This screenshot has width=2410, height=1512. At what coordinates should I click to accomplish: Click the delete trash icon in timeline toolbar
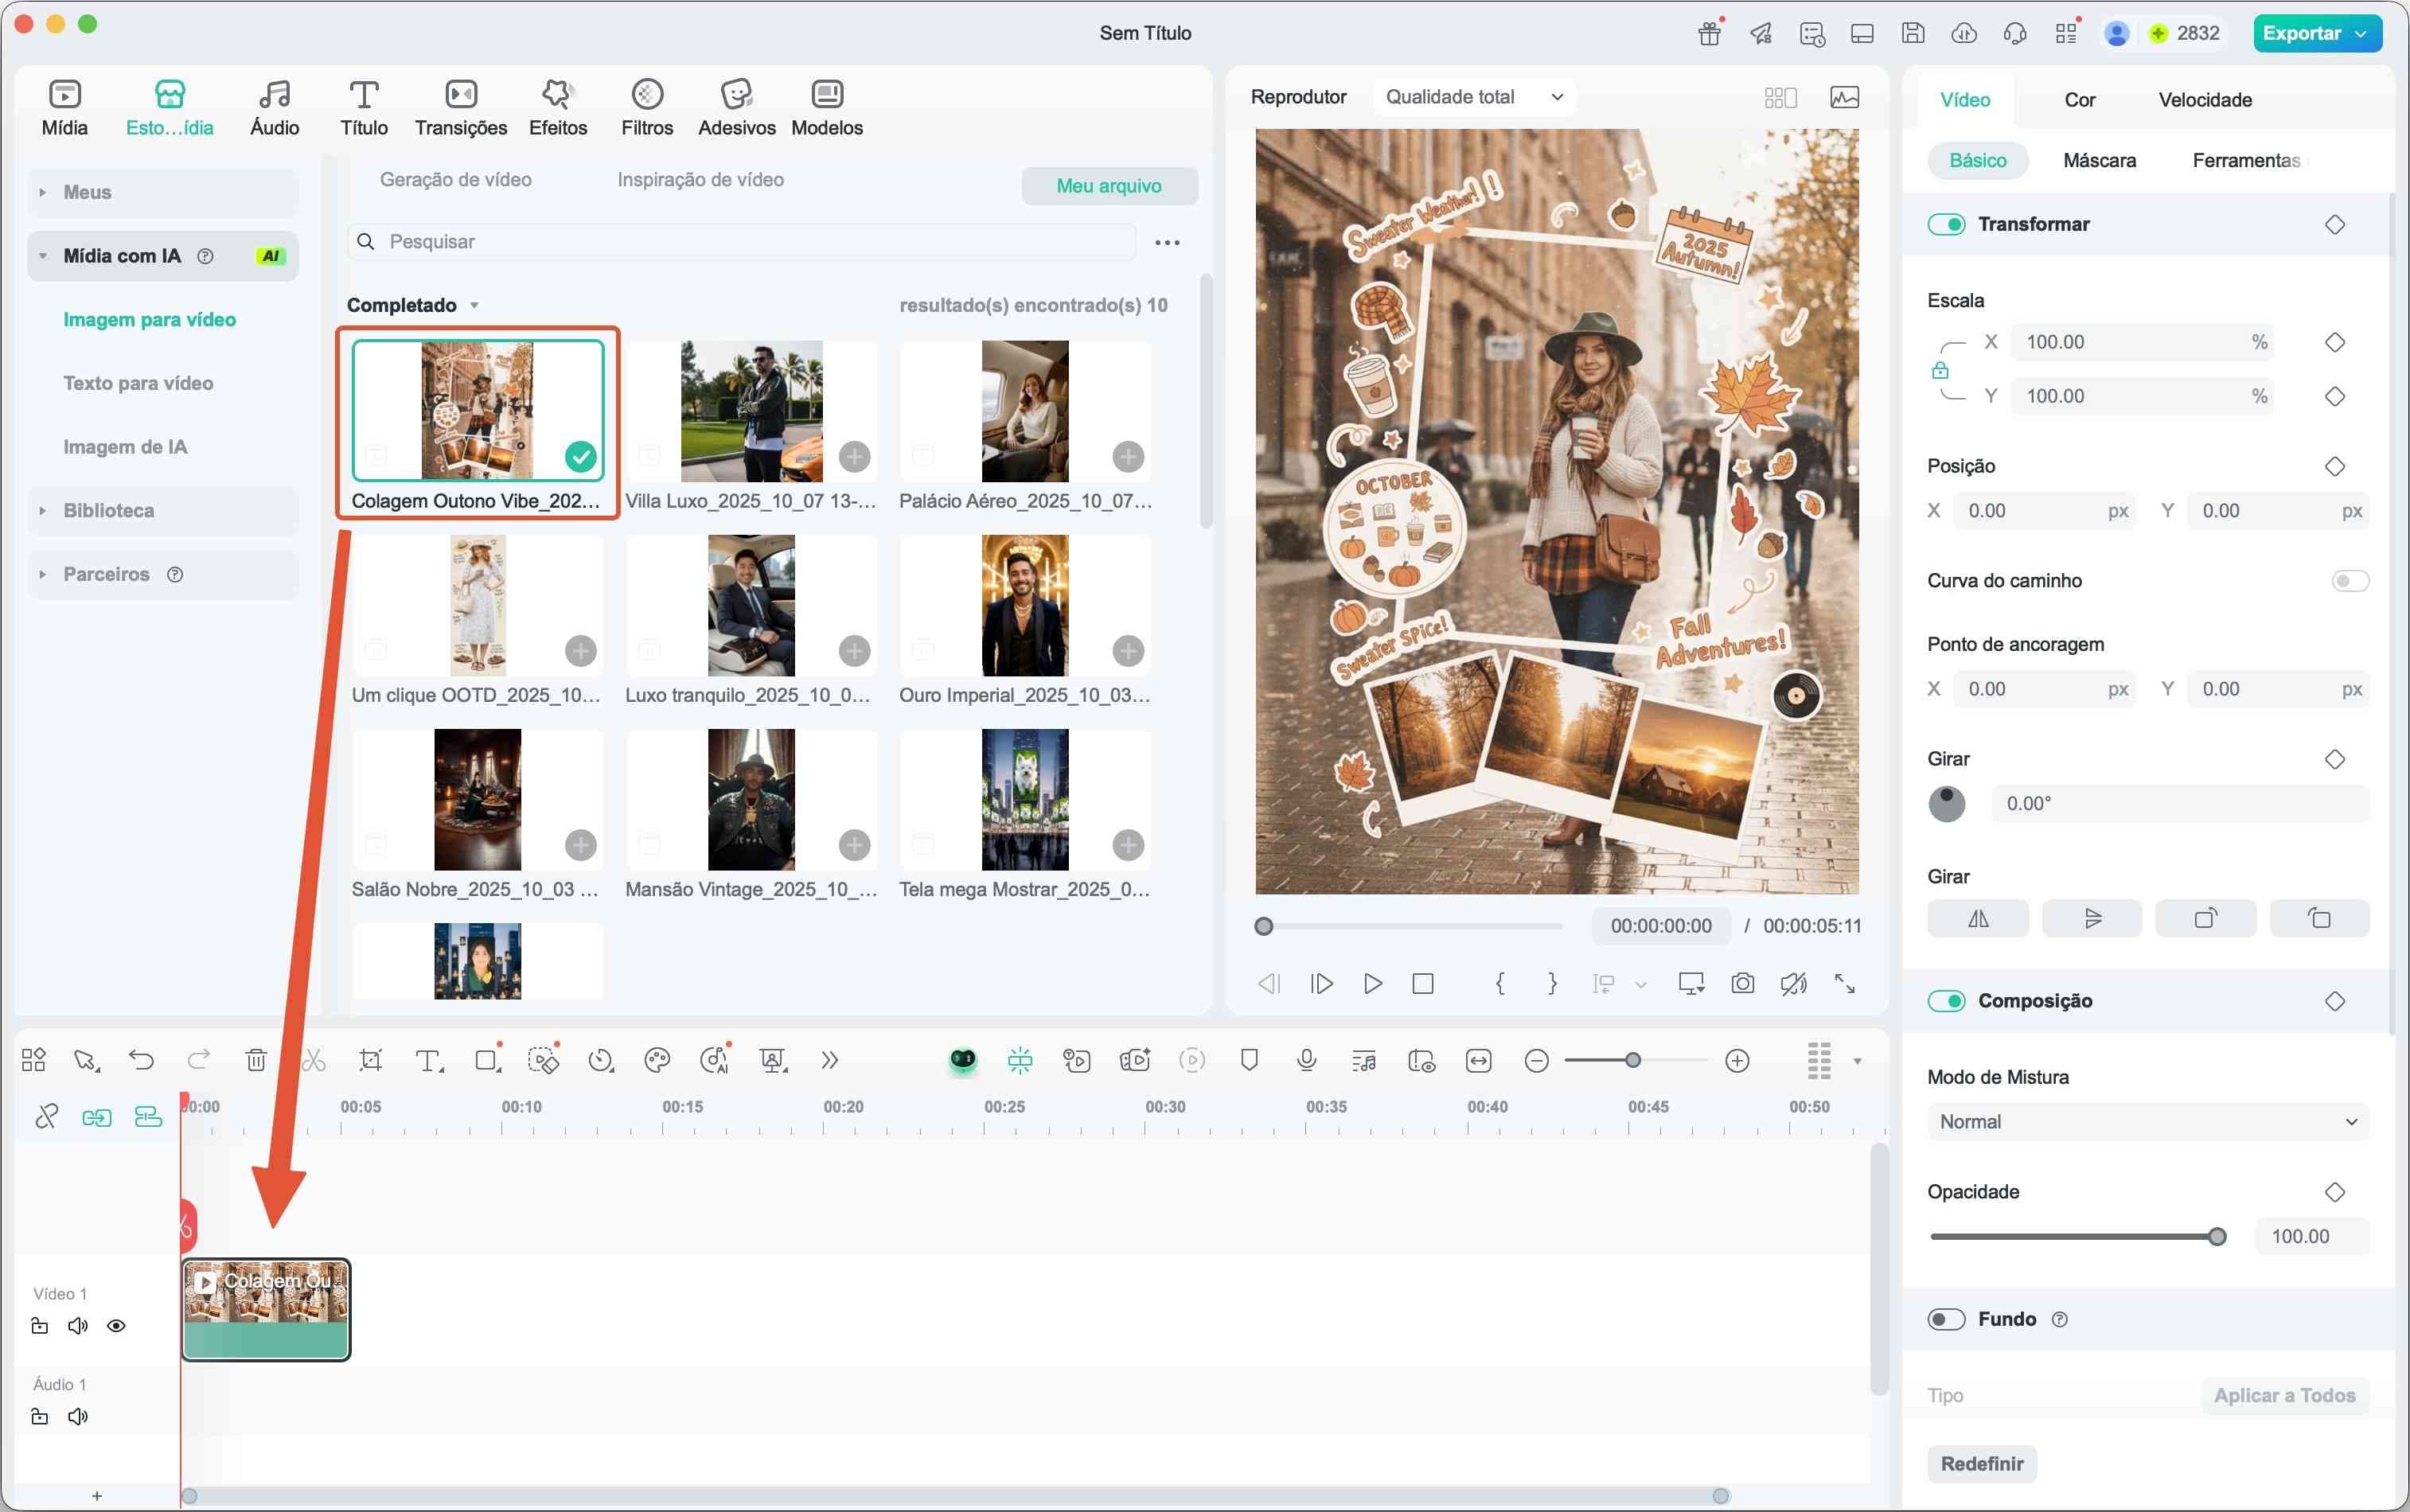(x=256, y=1060)
